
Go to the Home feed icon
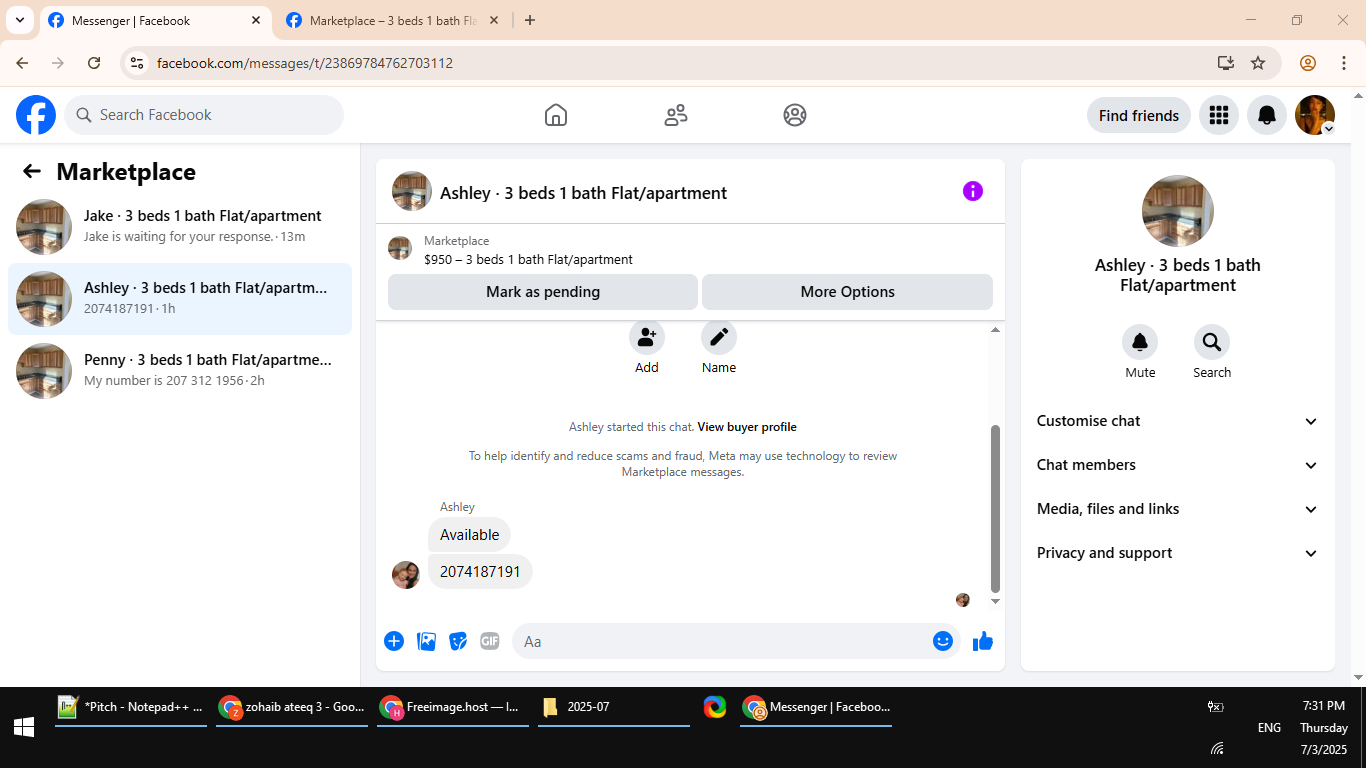tap(556, 115)
